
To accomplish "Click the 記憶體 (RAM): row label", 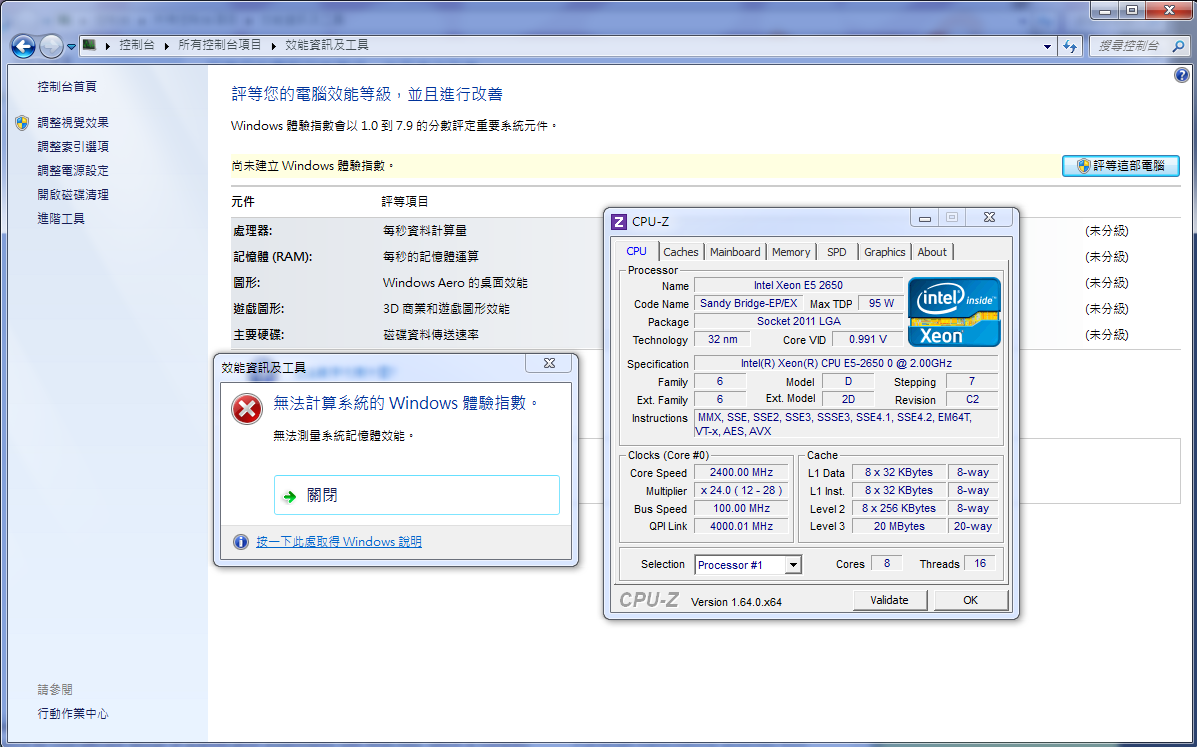I will coord(273,256).
